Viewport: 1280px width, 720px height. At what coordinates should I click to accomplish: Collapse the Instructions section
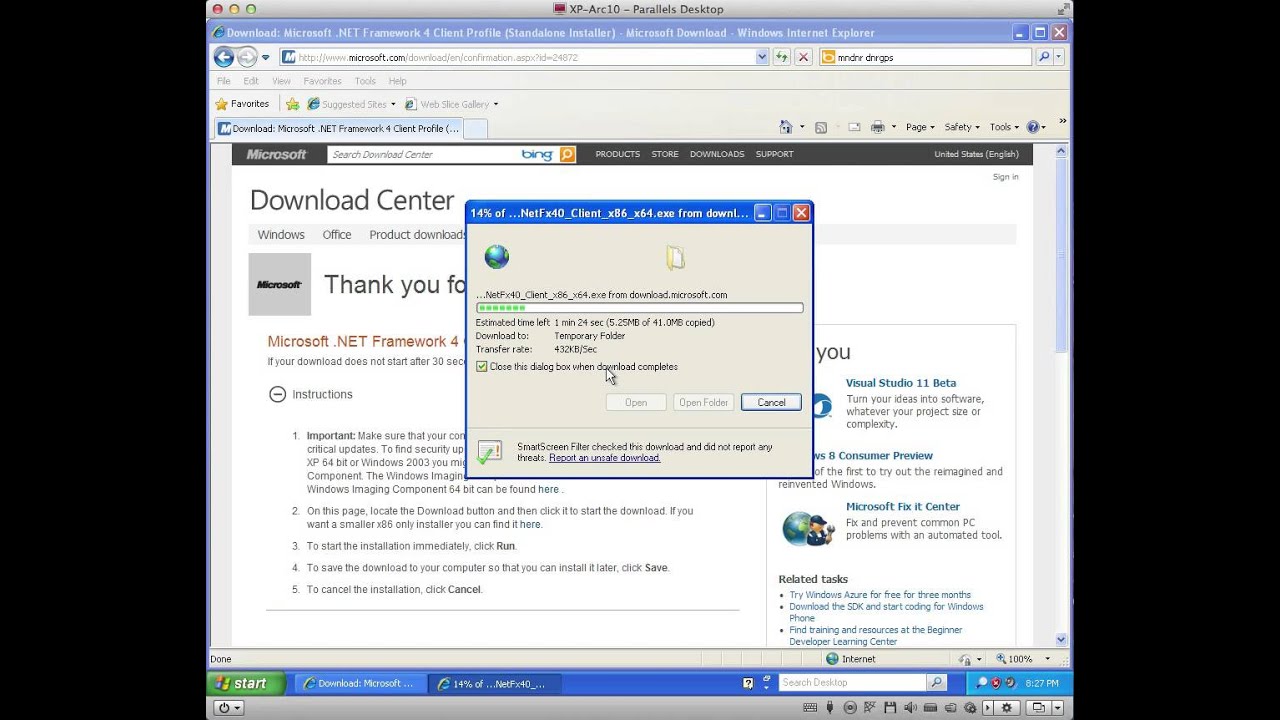pyautogui.click(x=277, y=394)
